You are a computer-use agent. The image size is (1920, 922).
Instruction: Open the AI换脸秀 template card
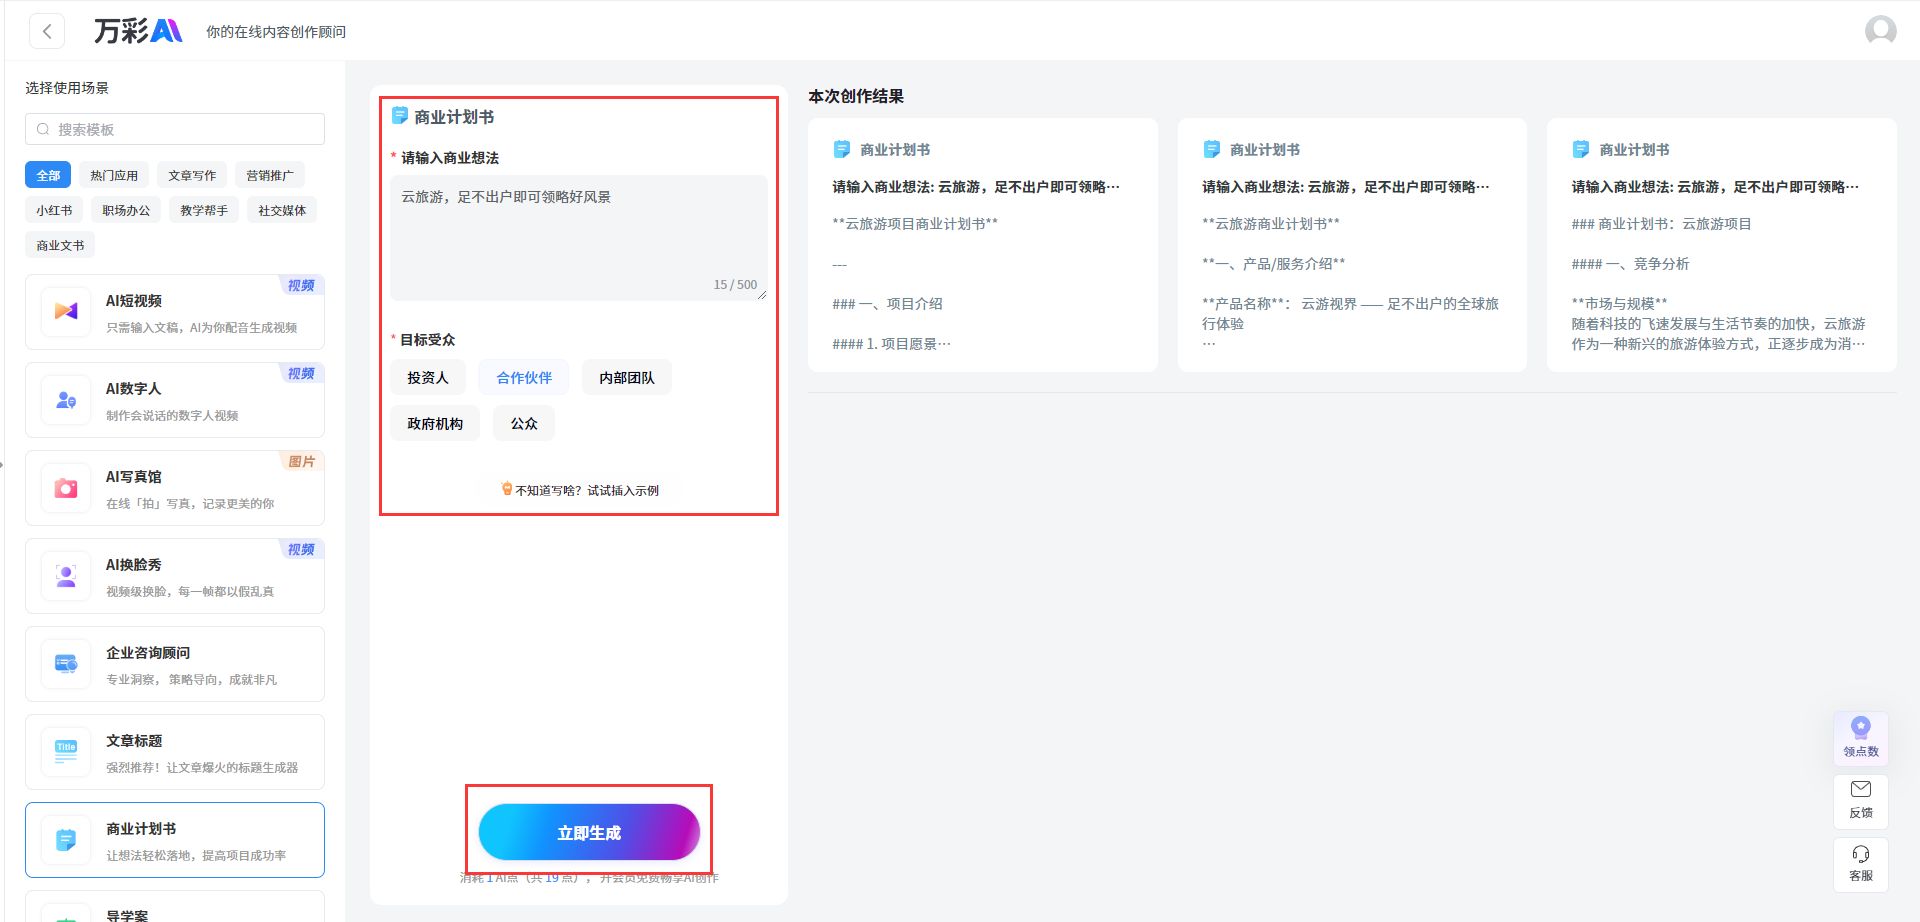(175, 576)
